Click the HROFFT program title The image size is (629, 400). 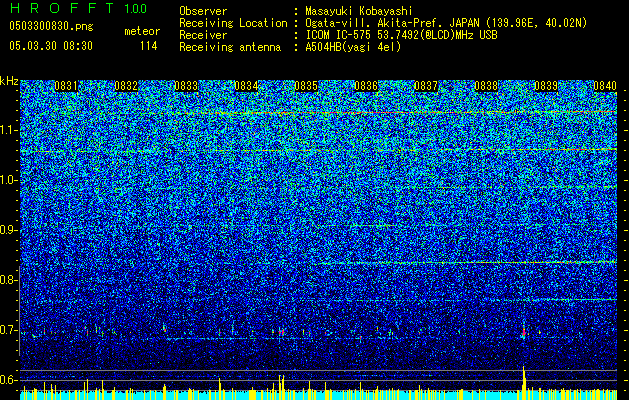click(x=62, y=8)
